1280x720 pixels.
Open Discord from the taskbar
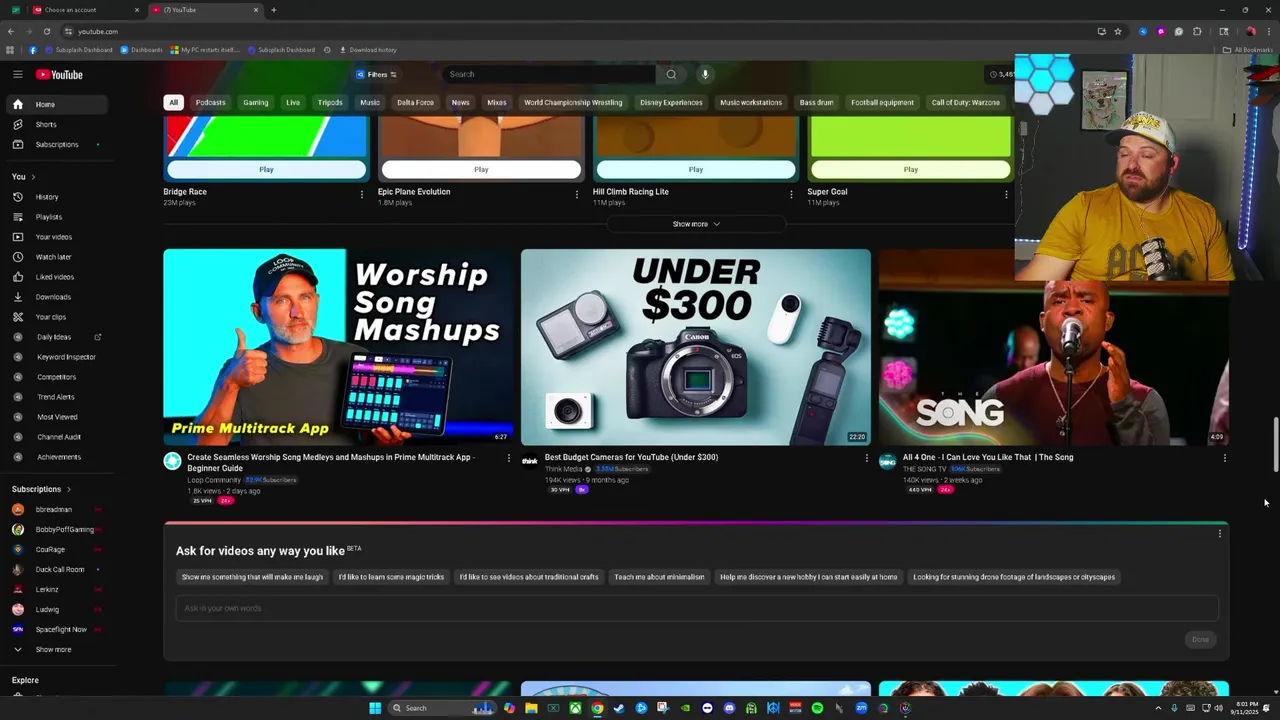tap(729, 708)
